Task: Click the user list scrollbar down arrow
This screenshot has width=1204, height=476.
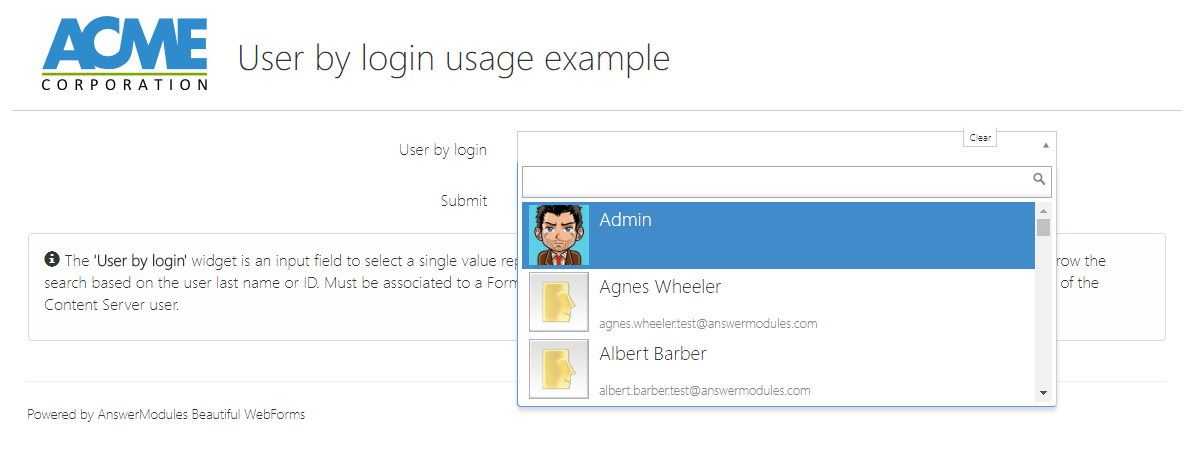Action: (1043, 393)
